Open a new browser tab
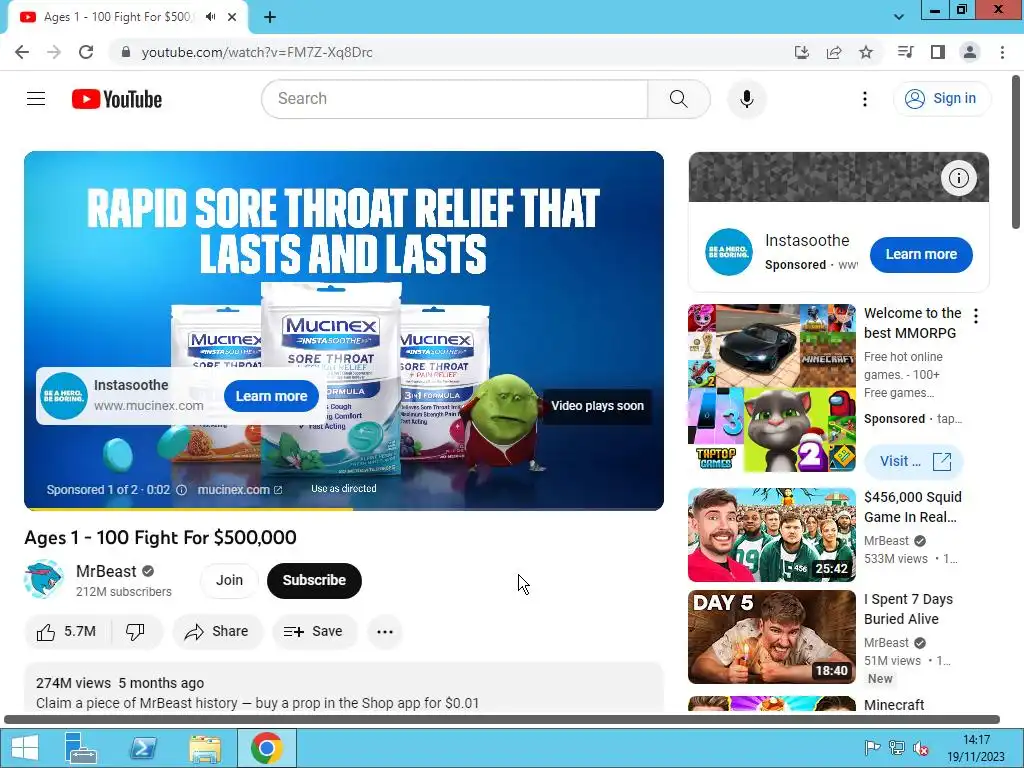Viewport: 1024px width, 768px height. pyautogui.click(x=270, y=17)
